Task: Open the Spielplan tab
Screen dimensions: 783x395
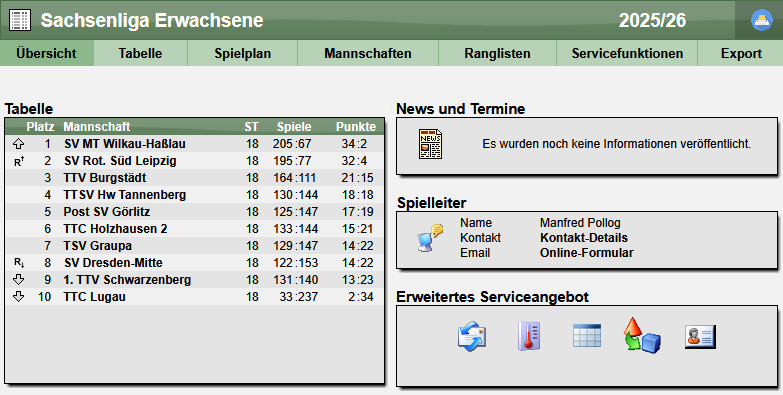Action: (243, 53)
